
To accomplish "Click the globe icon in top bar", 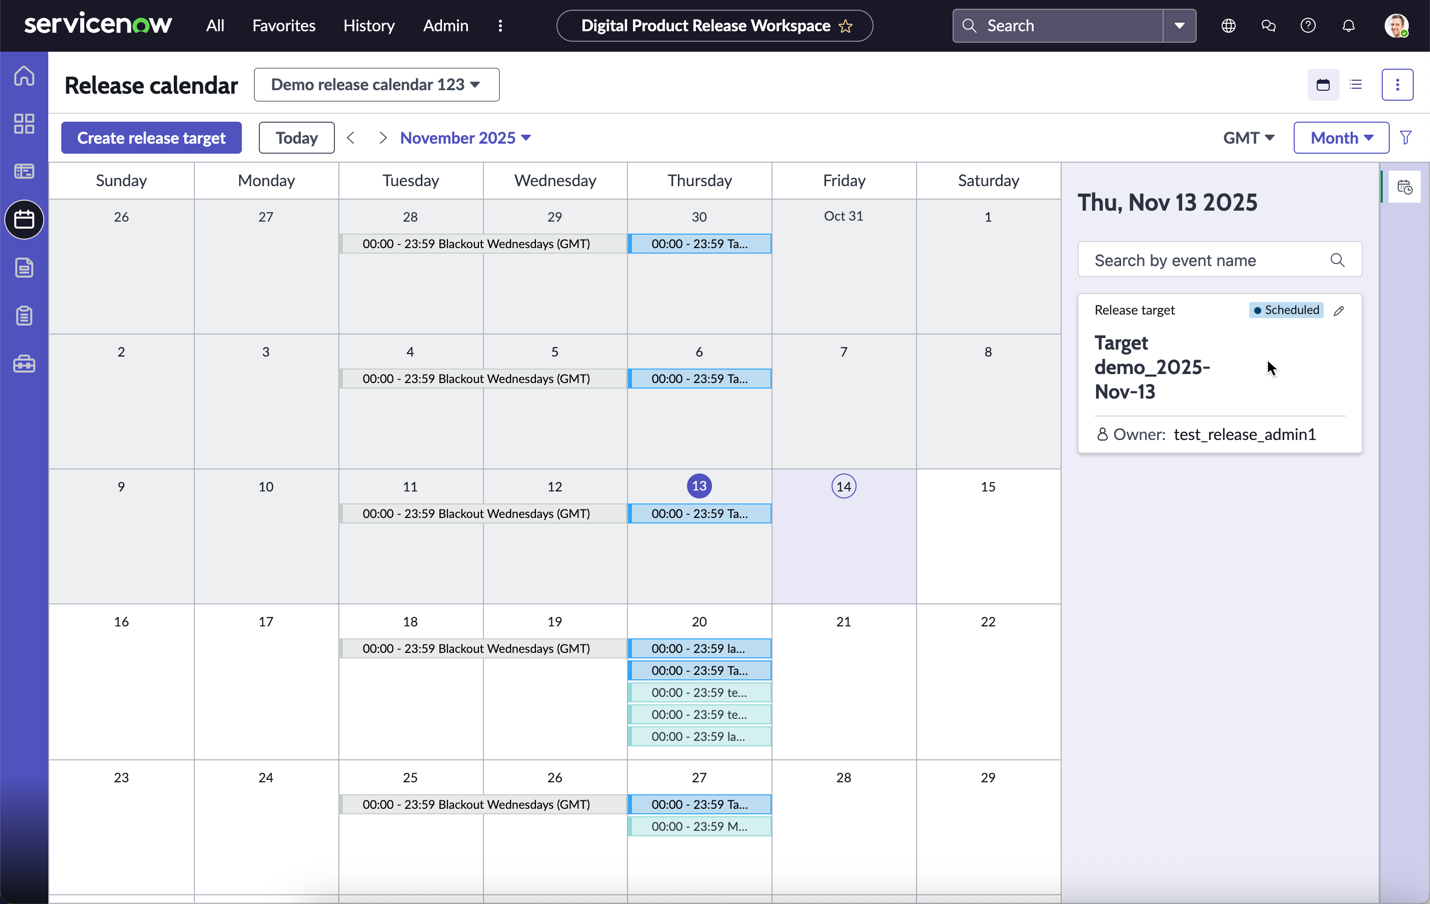I will tap(1228, 26).
